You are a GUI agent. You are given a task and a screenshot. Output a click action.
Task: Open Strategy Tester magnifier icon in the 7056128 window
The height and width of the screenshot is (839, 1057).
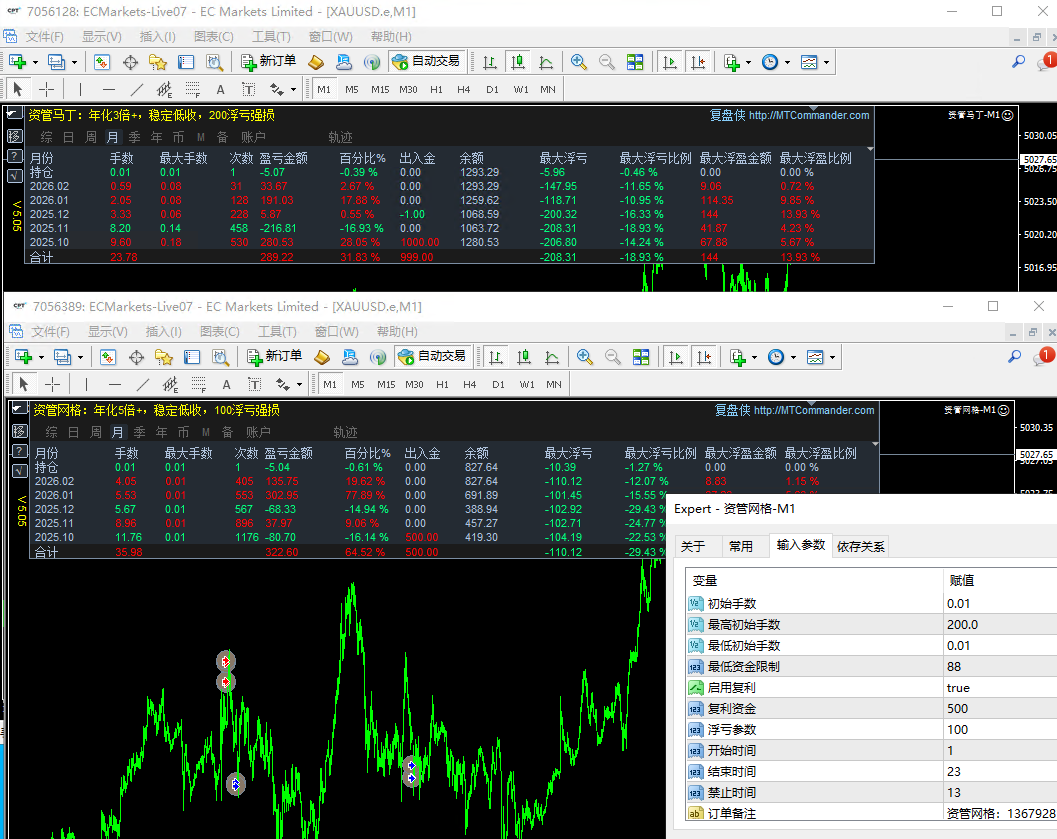click(x=214, y=62)
